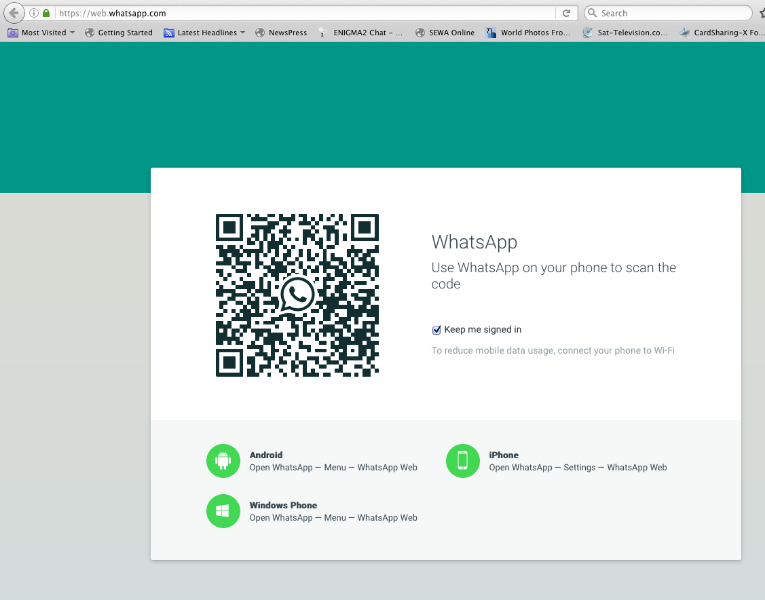The height and width of the screenshot is (600, 765).
Task: Click the iPhone heading text
Action: (x=503, y=455)
